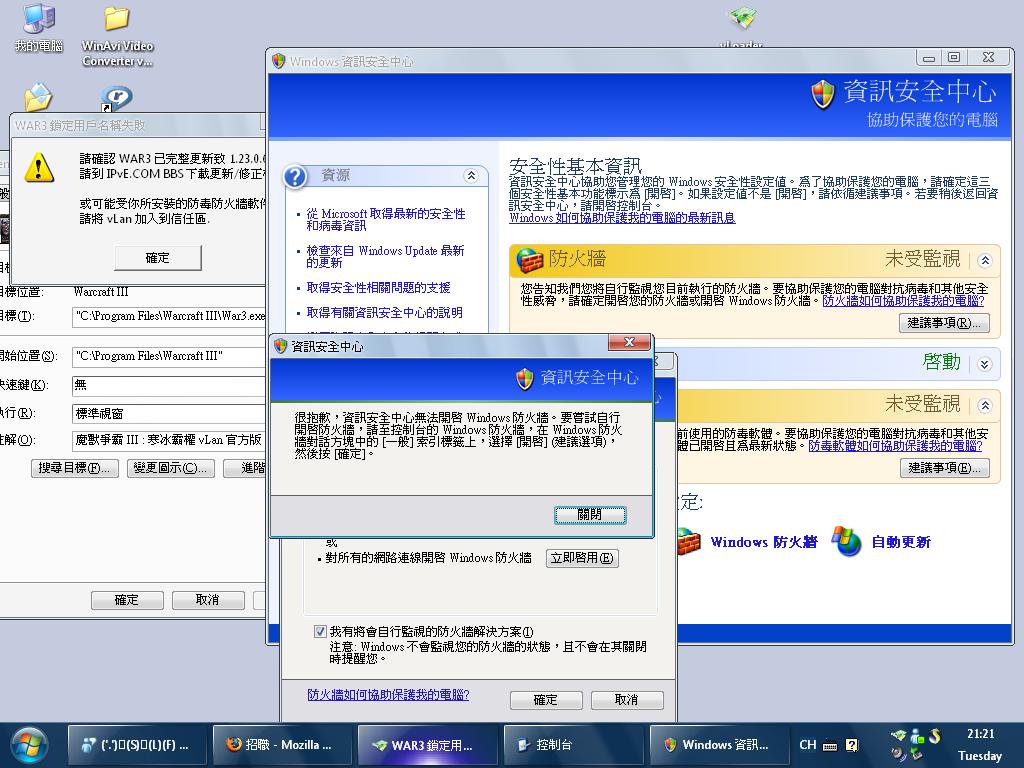
Task: Click the 註解 input field
Action: [x=169, y=440]
